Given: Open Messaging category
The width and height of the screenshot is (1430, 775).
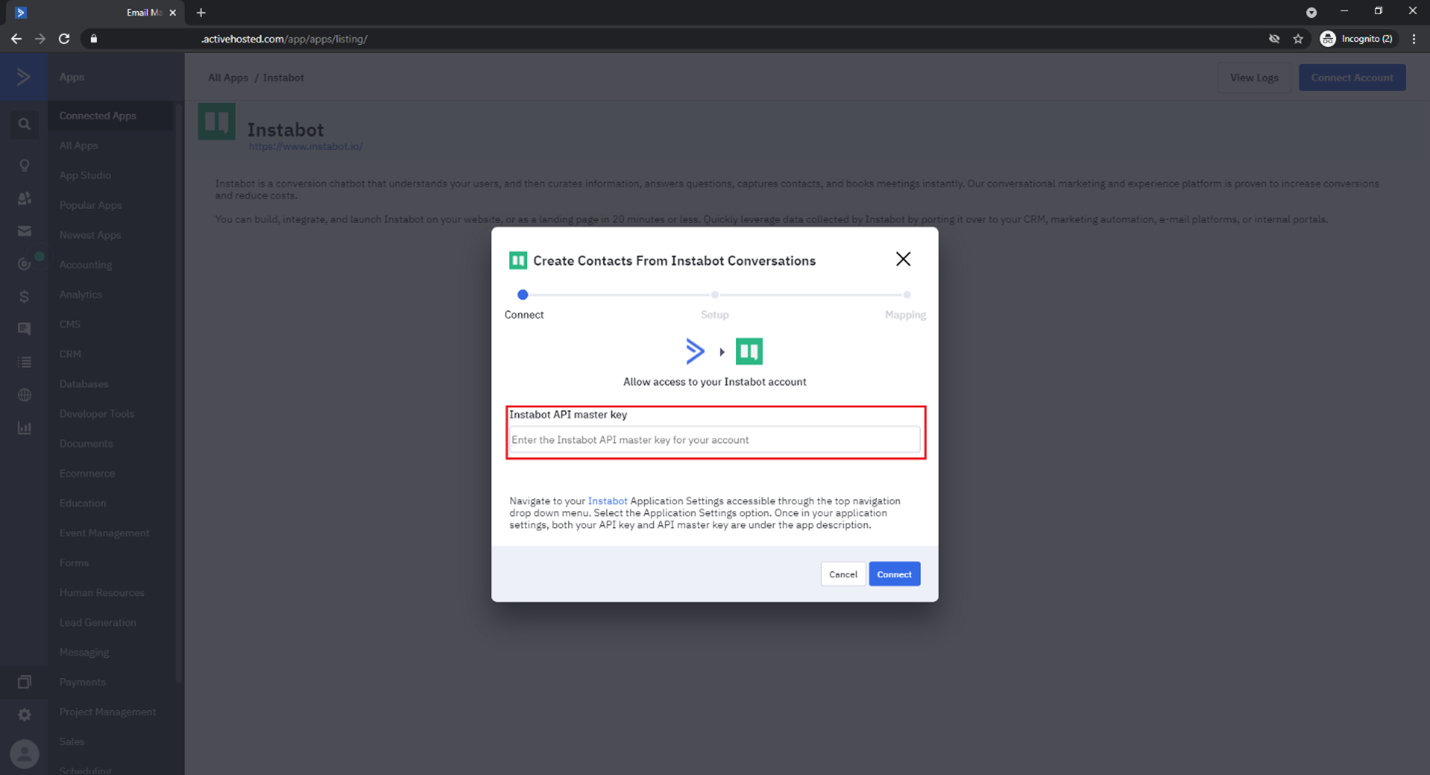Looking at the screenshot, I should 84,652.
